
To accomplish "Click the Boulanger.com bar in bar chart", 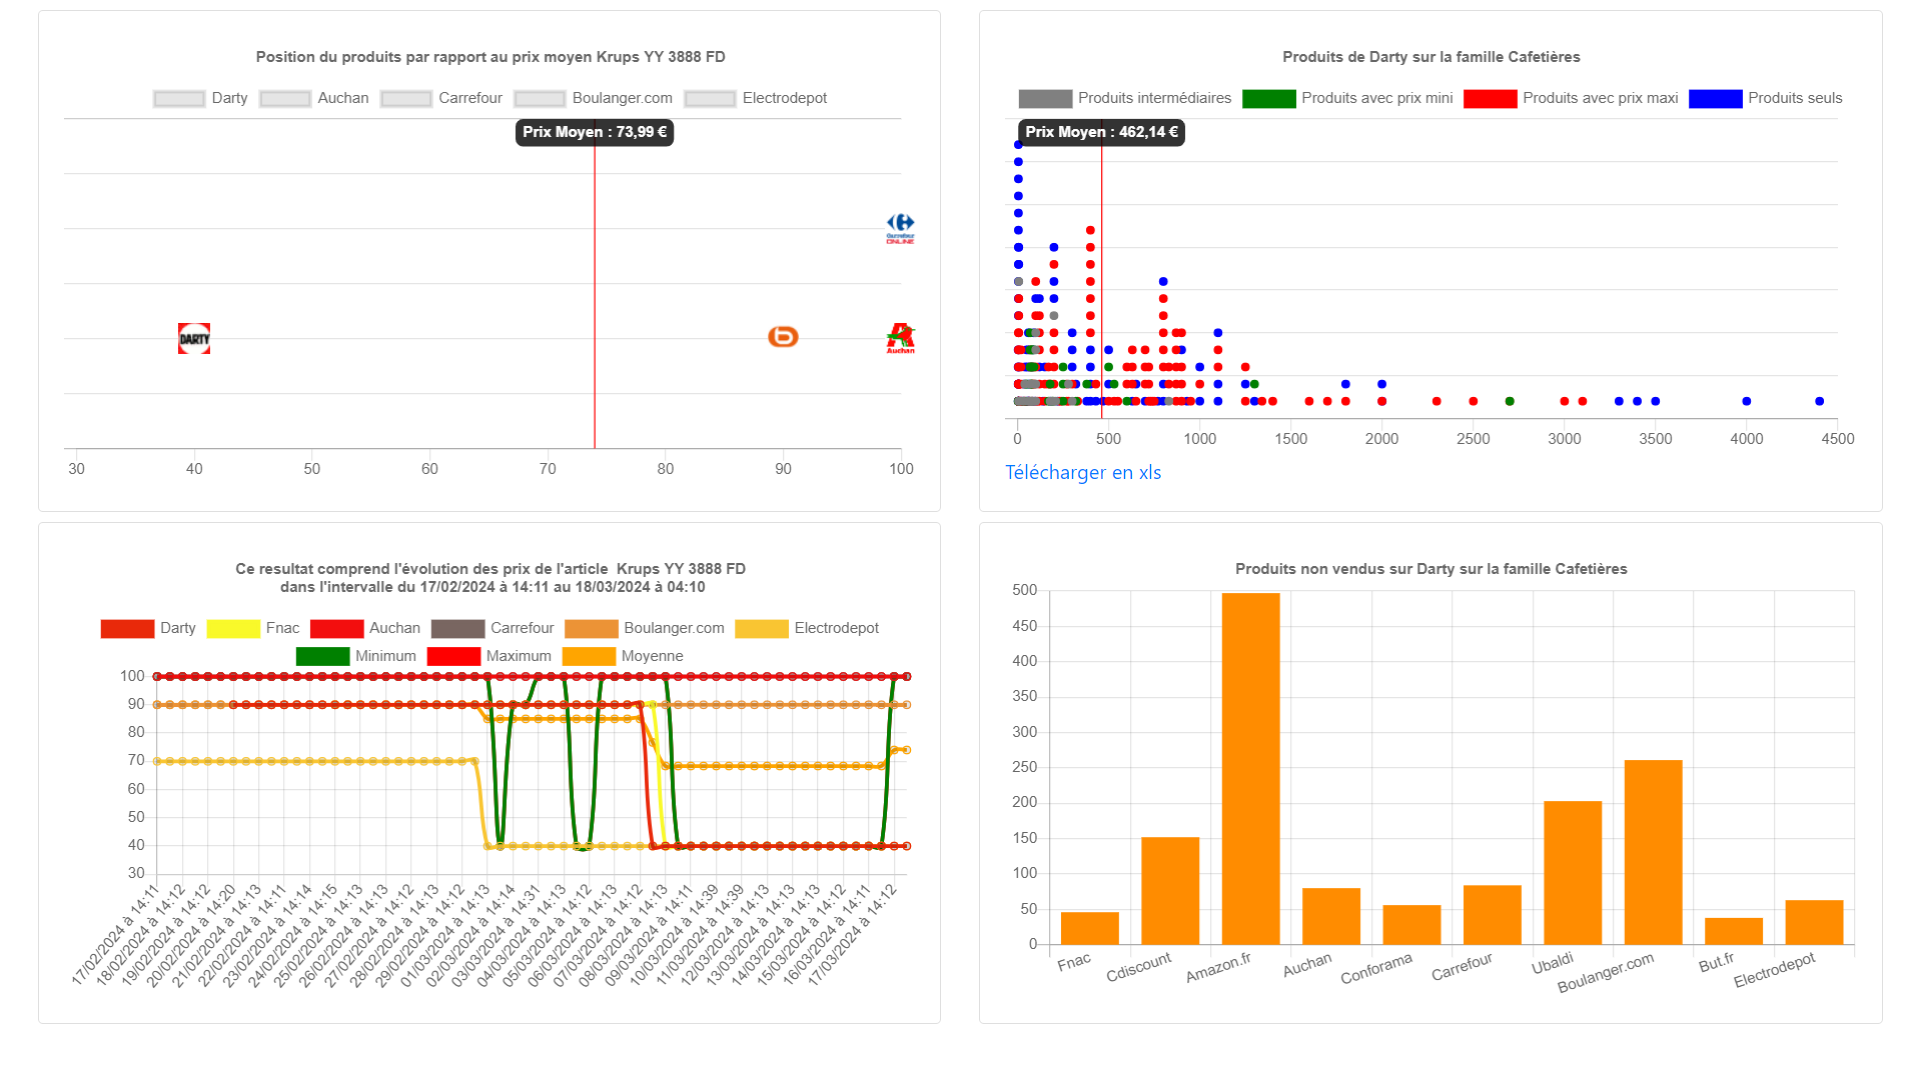I will [x=1653, y=852].
